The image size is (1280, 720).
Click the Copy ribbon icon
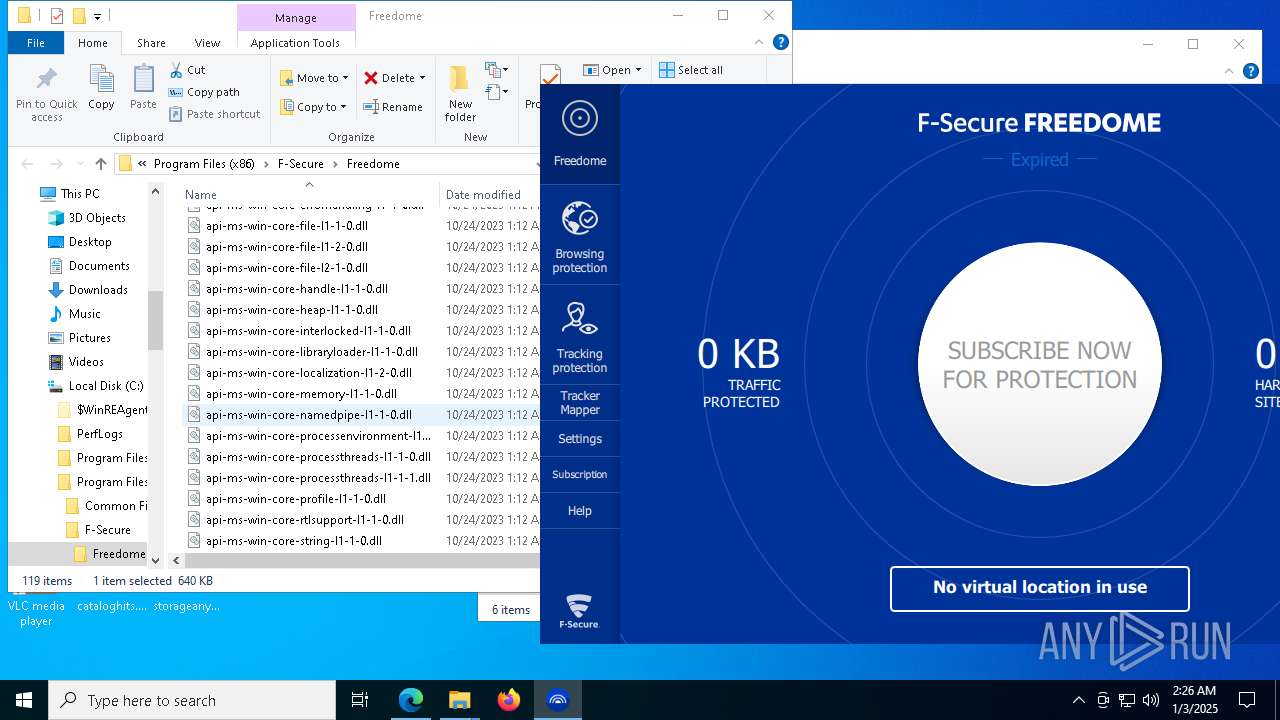pyautogui.click(x=101, y=88)
